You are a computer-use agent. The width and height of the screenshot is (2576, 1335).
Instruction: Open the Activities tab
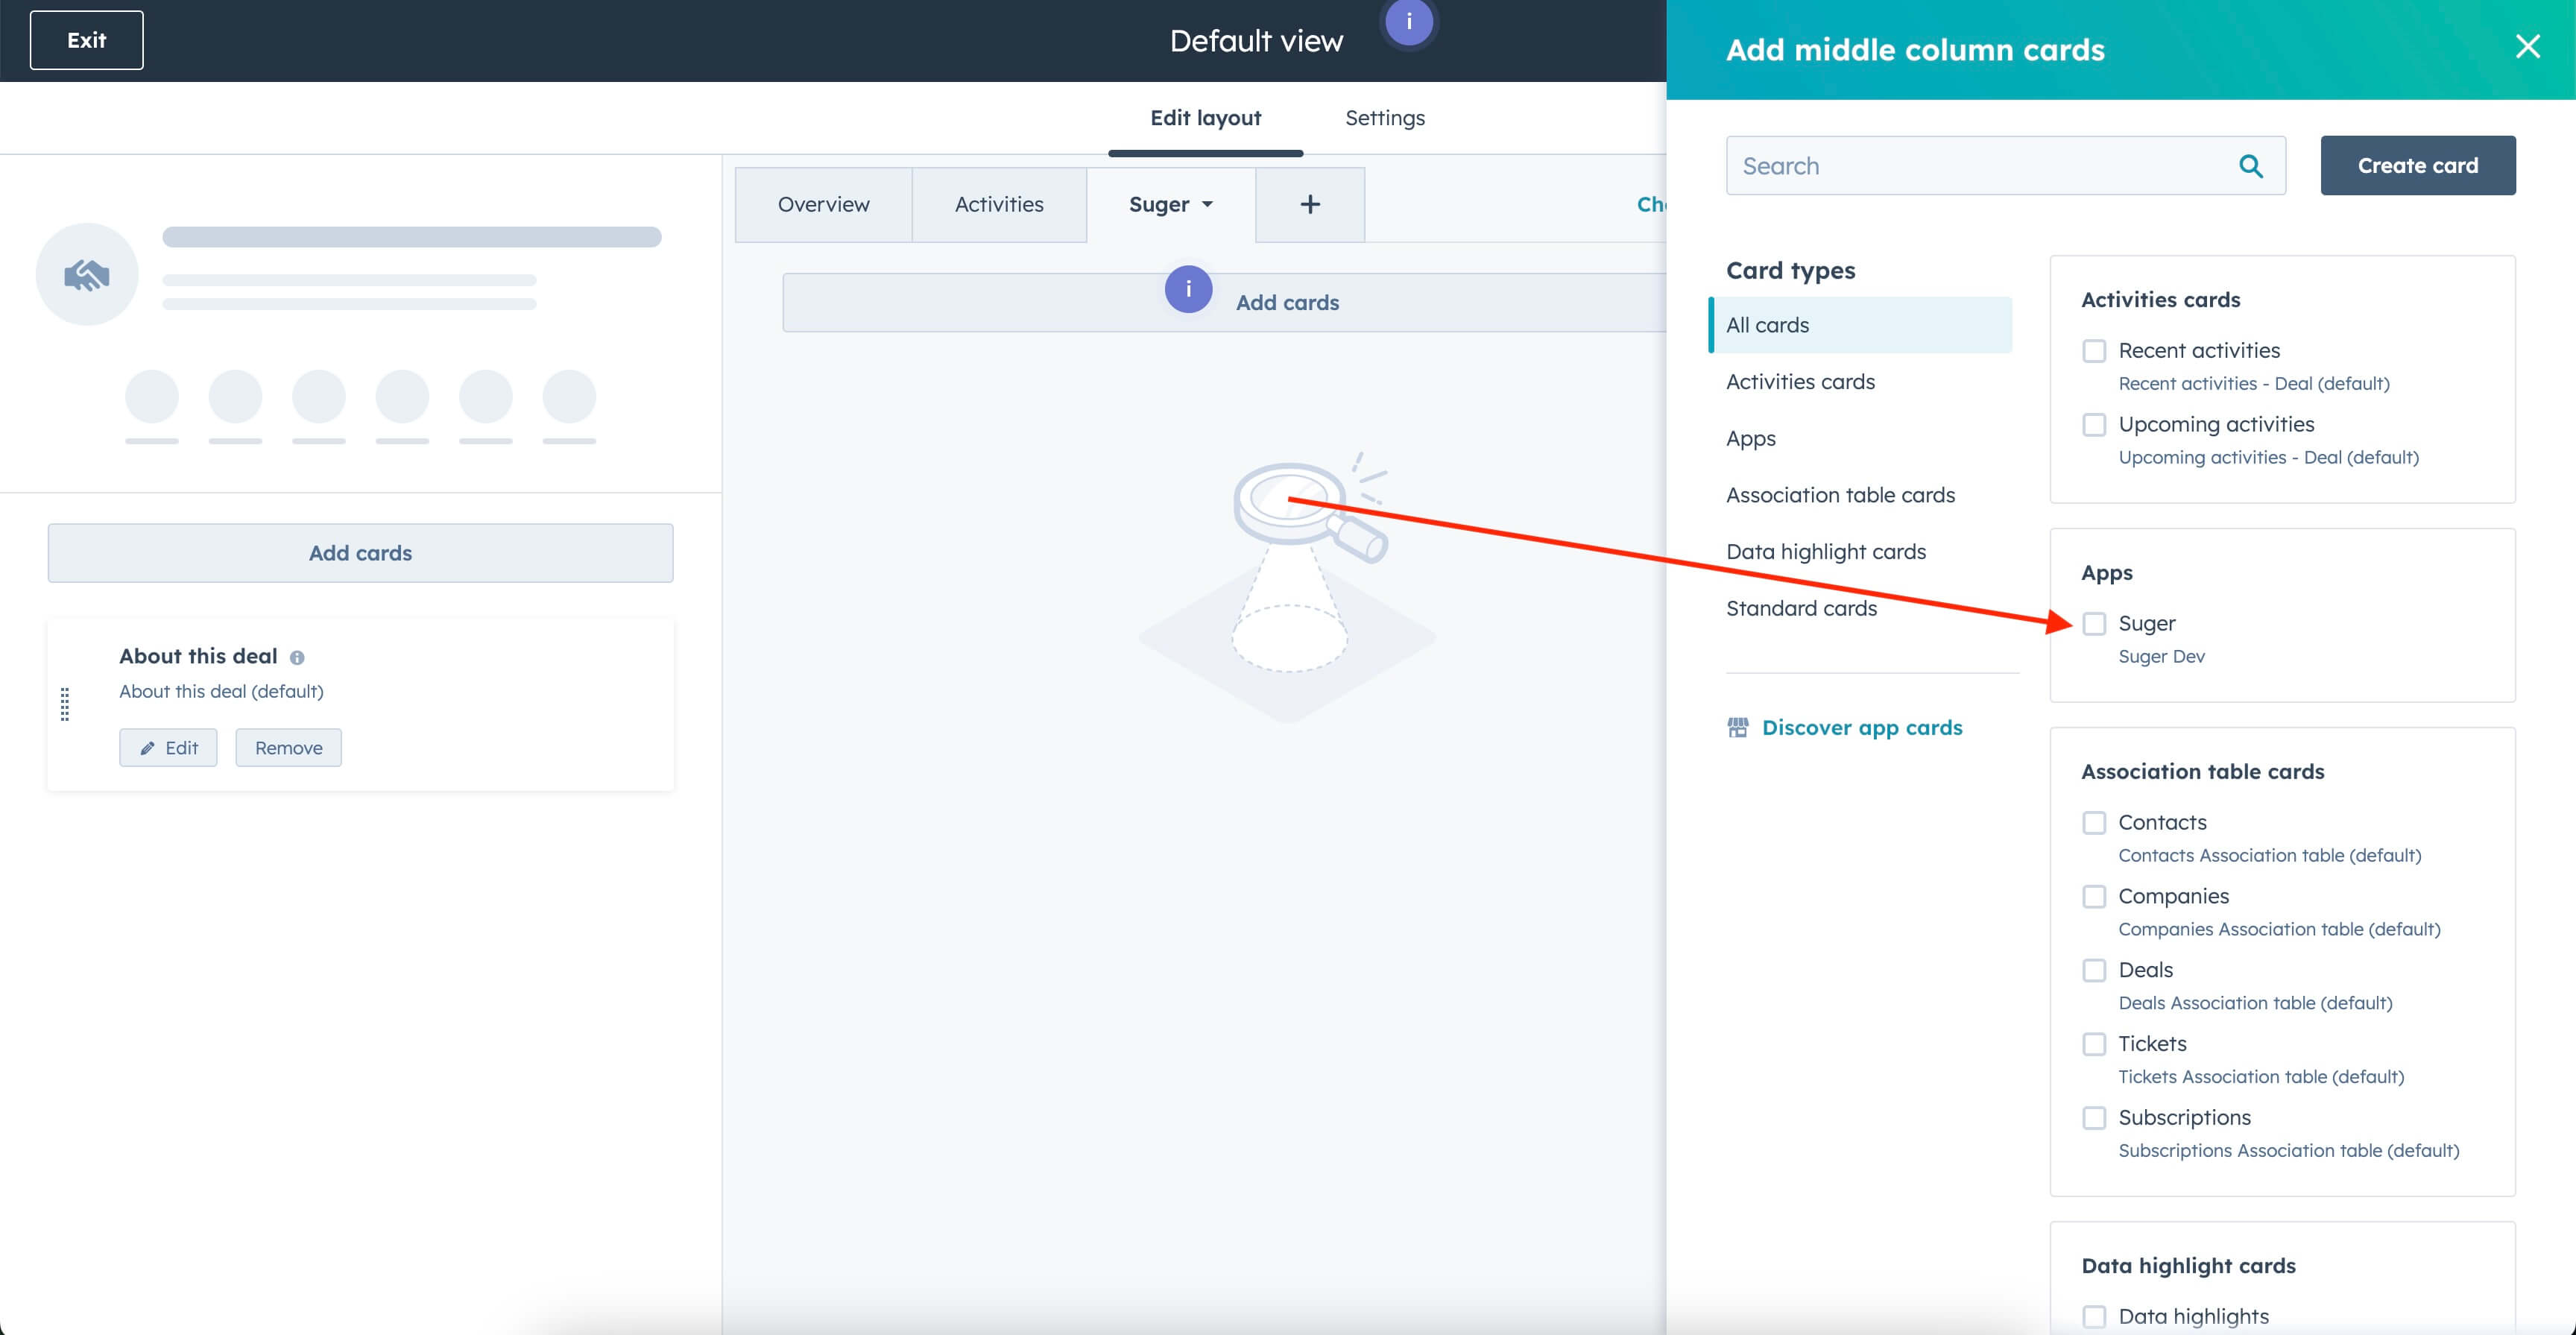pos(998,205)
